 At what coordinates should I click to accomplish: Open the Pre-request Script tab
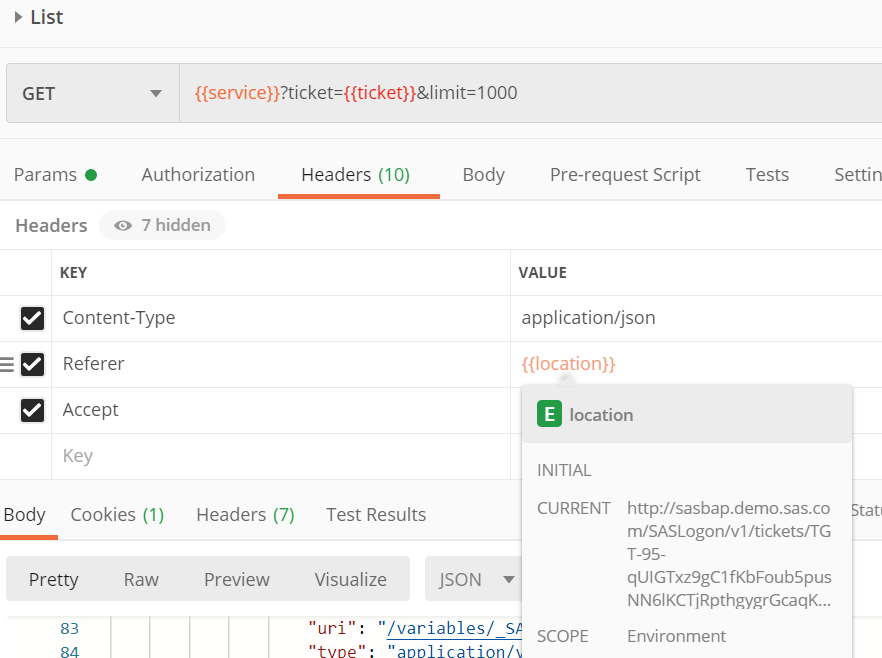(625, 174)
